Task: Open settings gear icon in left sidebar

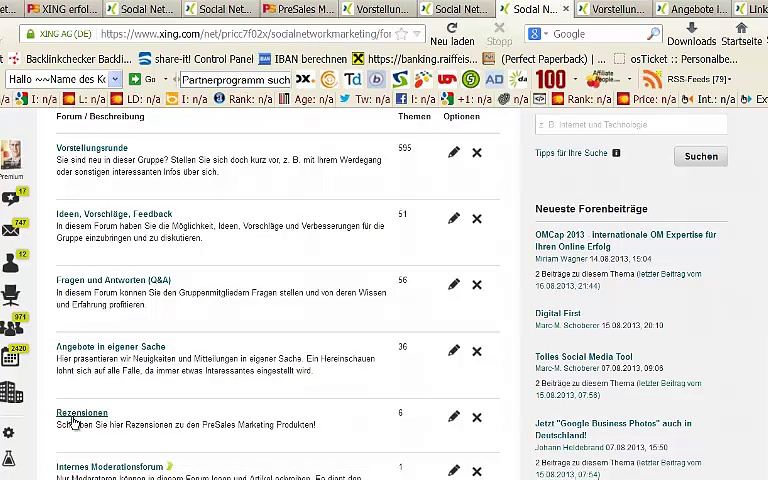Action: pos(9,433)
